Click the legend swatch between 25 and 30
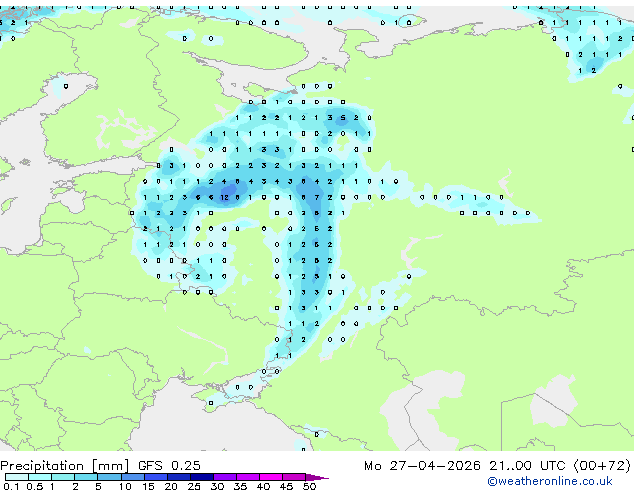The width and height of the screenshot is (634, 490). (202, 477)
